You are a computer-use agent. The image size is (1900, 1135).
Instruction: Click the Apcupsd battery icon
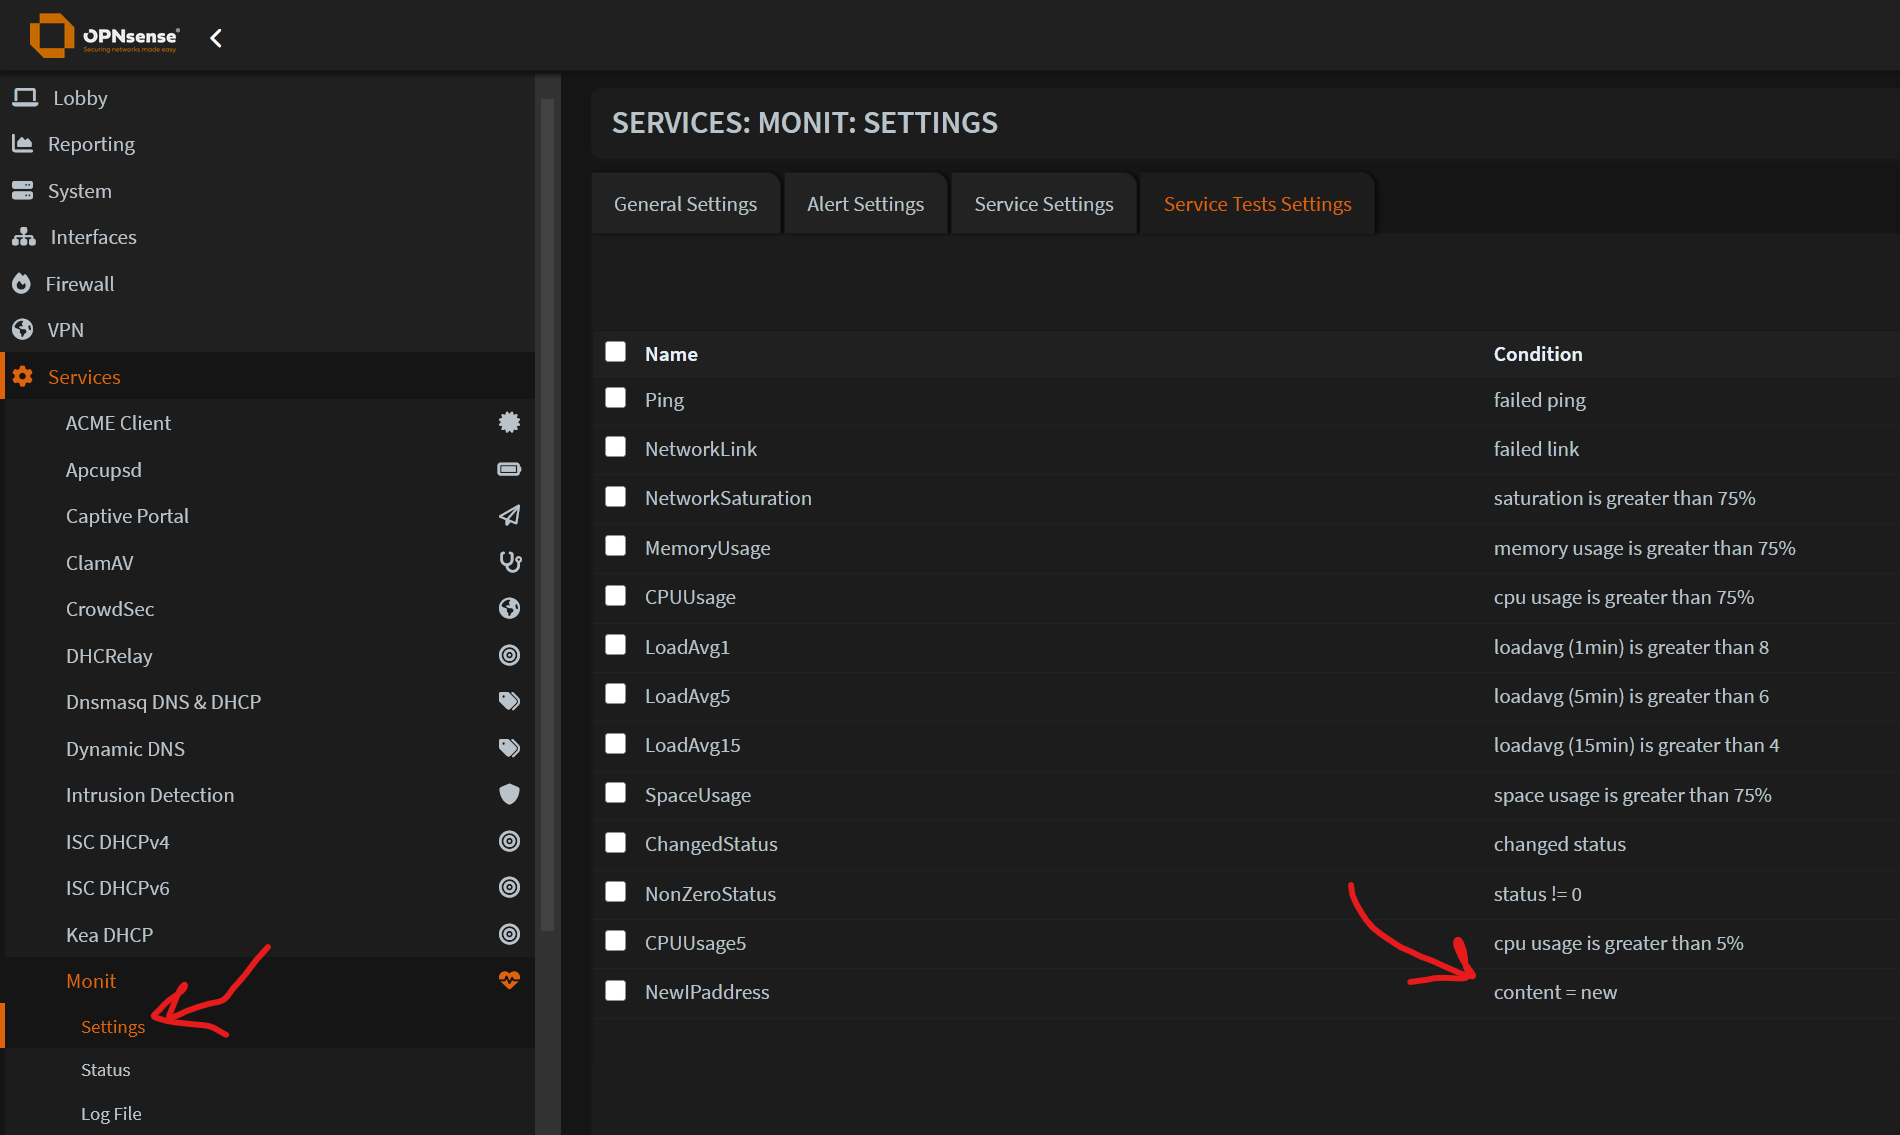click(x=510, y=468)
